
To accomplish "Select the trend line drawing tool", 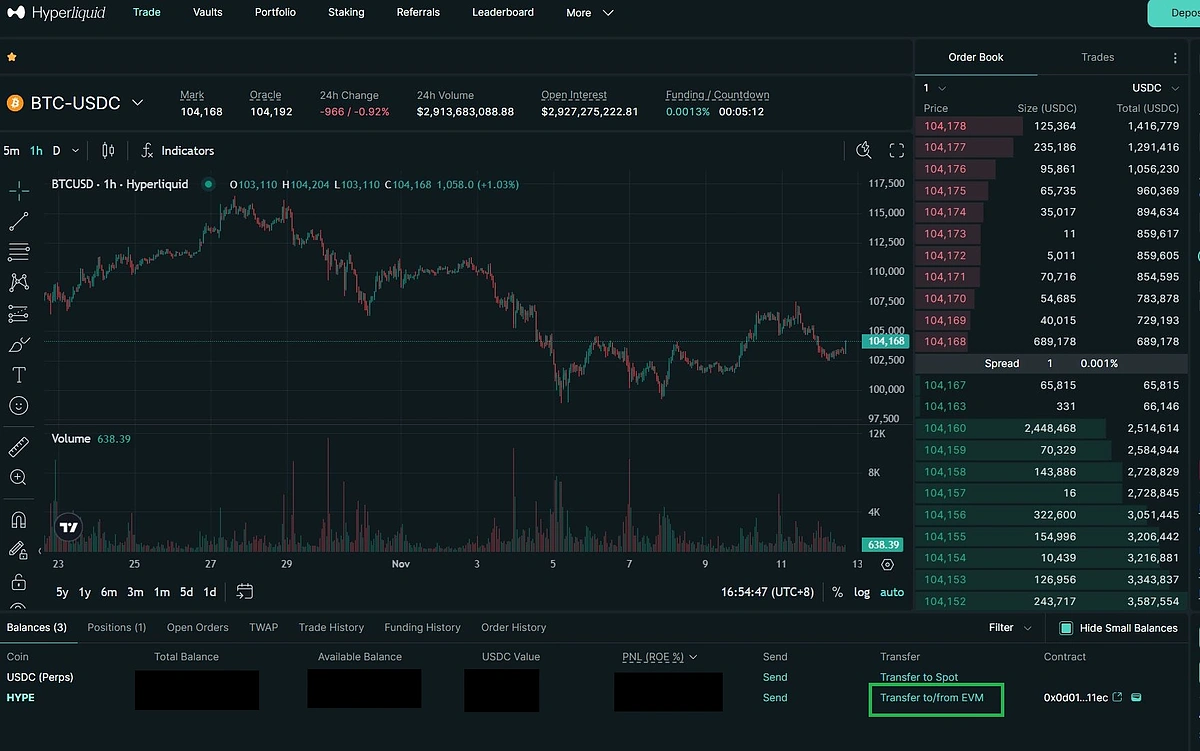I will (19, 221).
